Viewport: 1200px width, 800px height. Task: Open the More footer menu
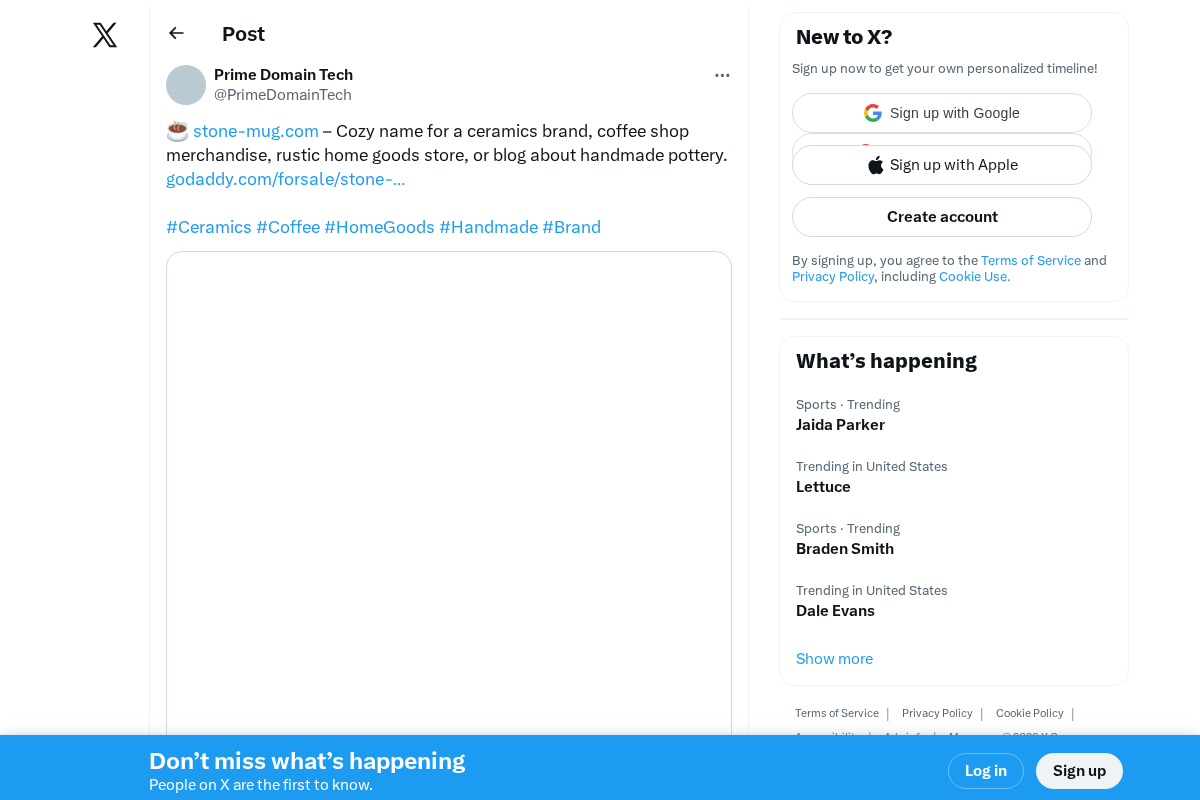(966, 737)
